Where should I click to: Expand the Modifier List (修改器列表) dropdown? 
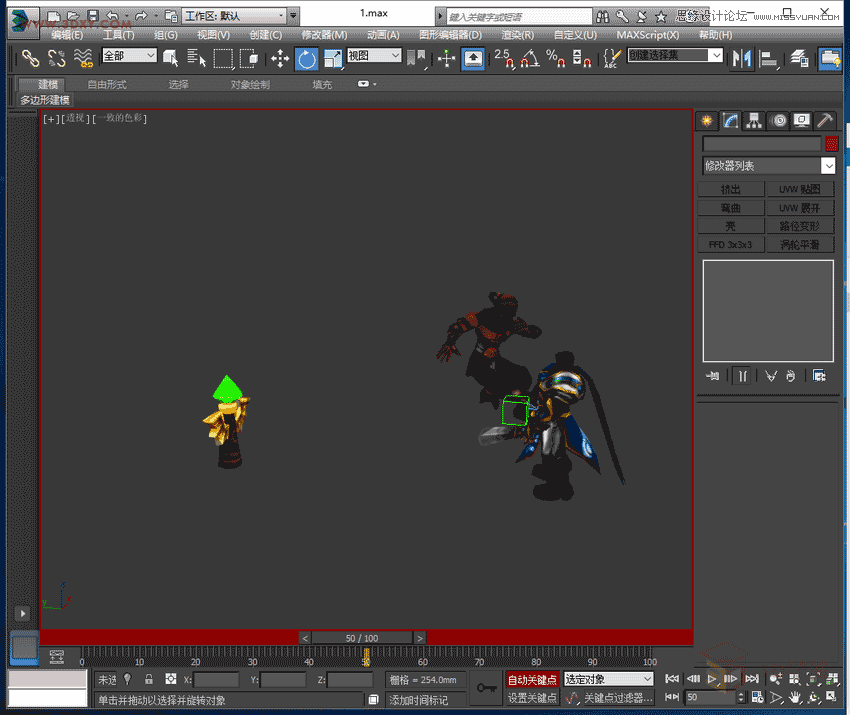pos(828,166)
